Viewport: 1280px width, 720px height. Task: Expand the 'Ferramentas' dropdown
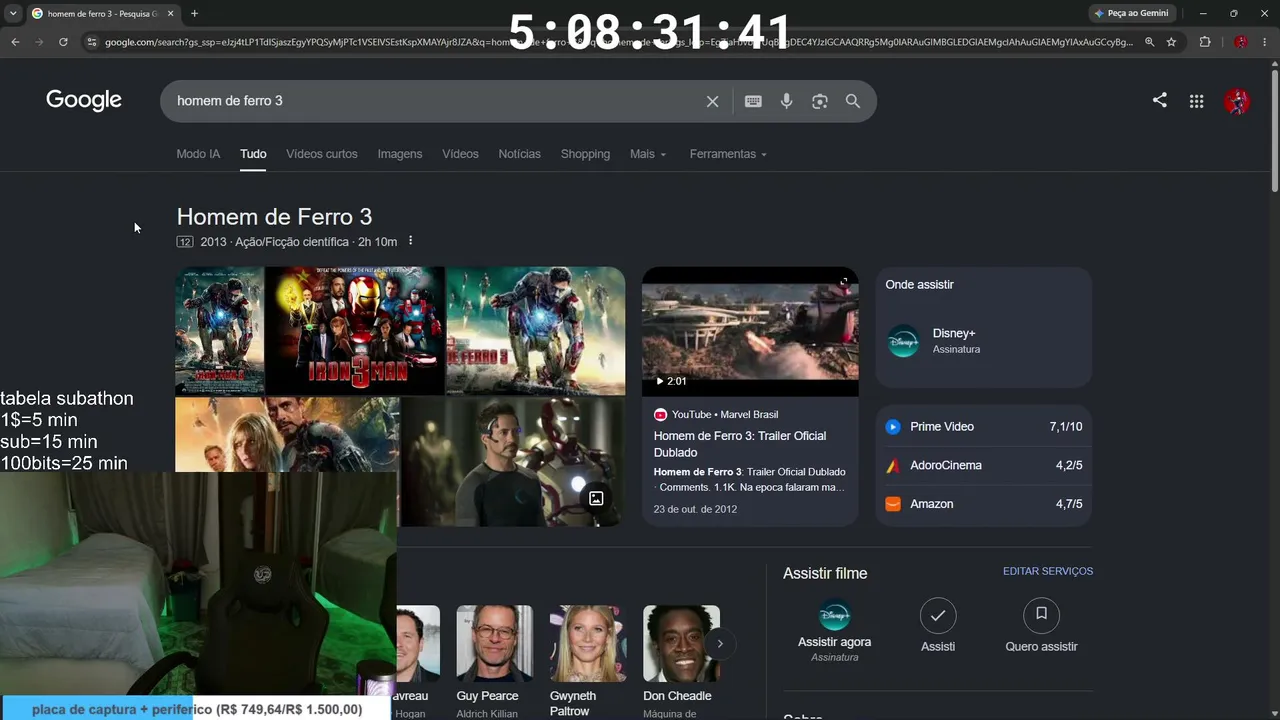(x=728, y=154)
